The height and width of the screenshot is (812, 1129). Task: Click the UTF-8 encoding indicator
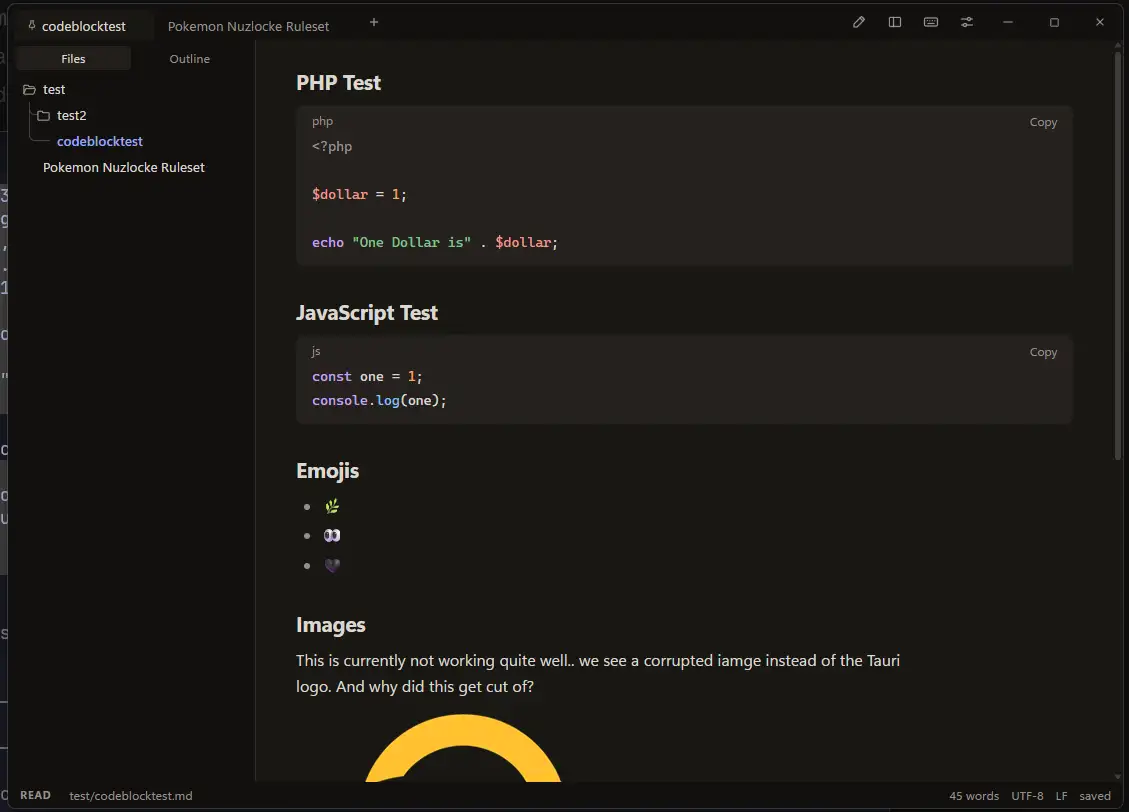[1027, 795]
